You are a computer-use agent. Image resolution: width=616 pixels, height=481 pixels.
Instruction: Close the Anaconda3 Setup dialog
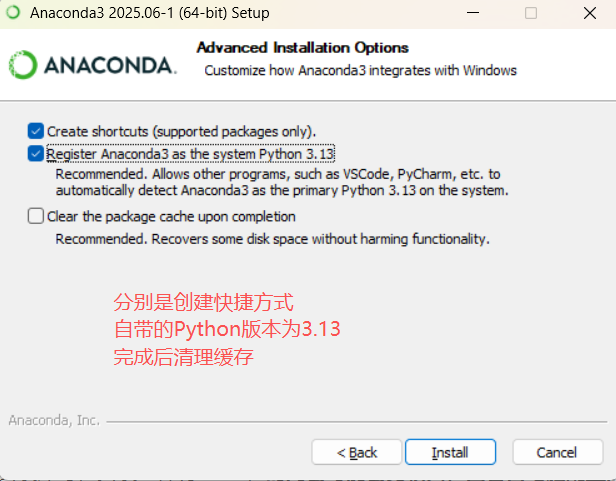tap(589, 13)
